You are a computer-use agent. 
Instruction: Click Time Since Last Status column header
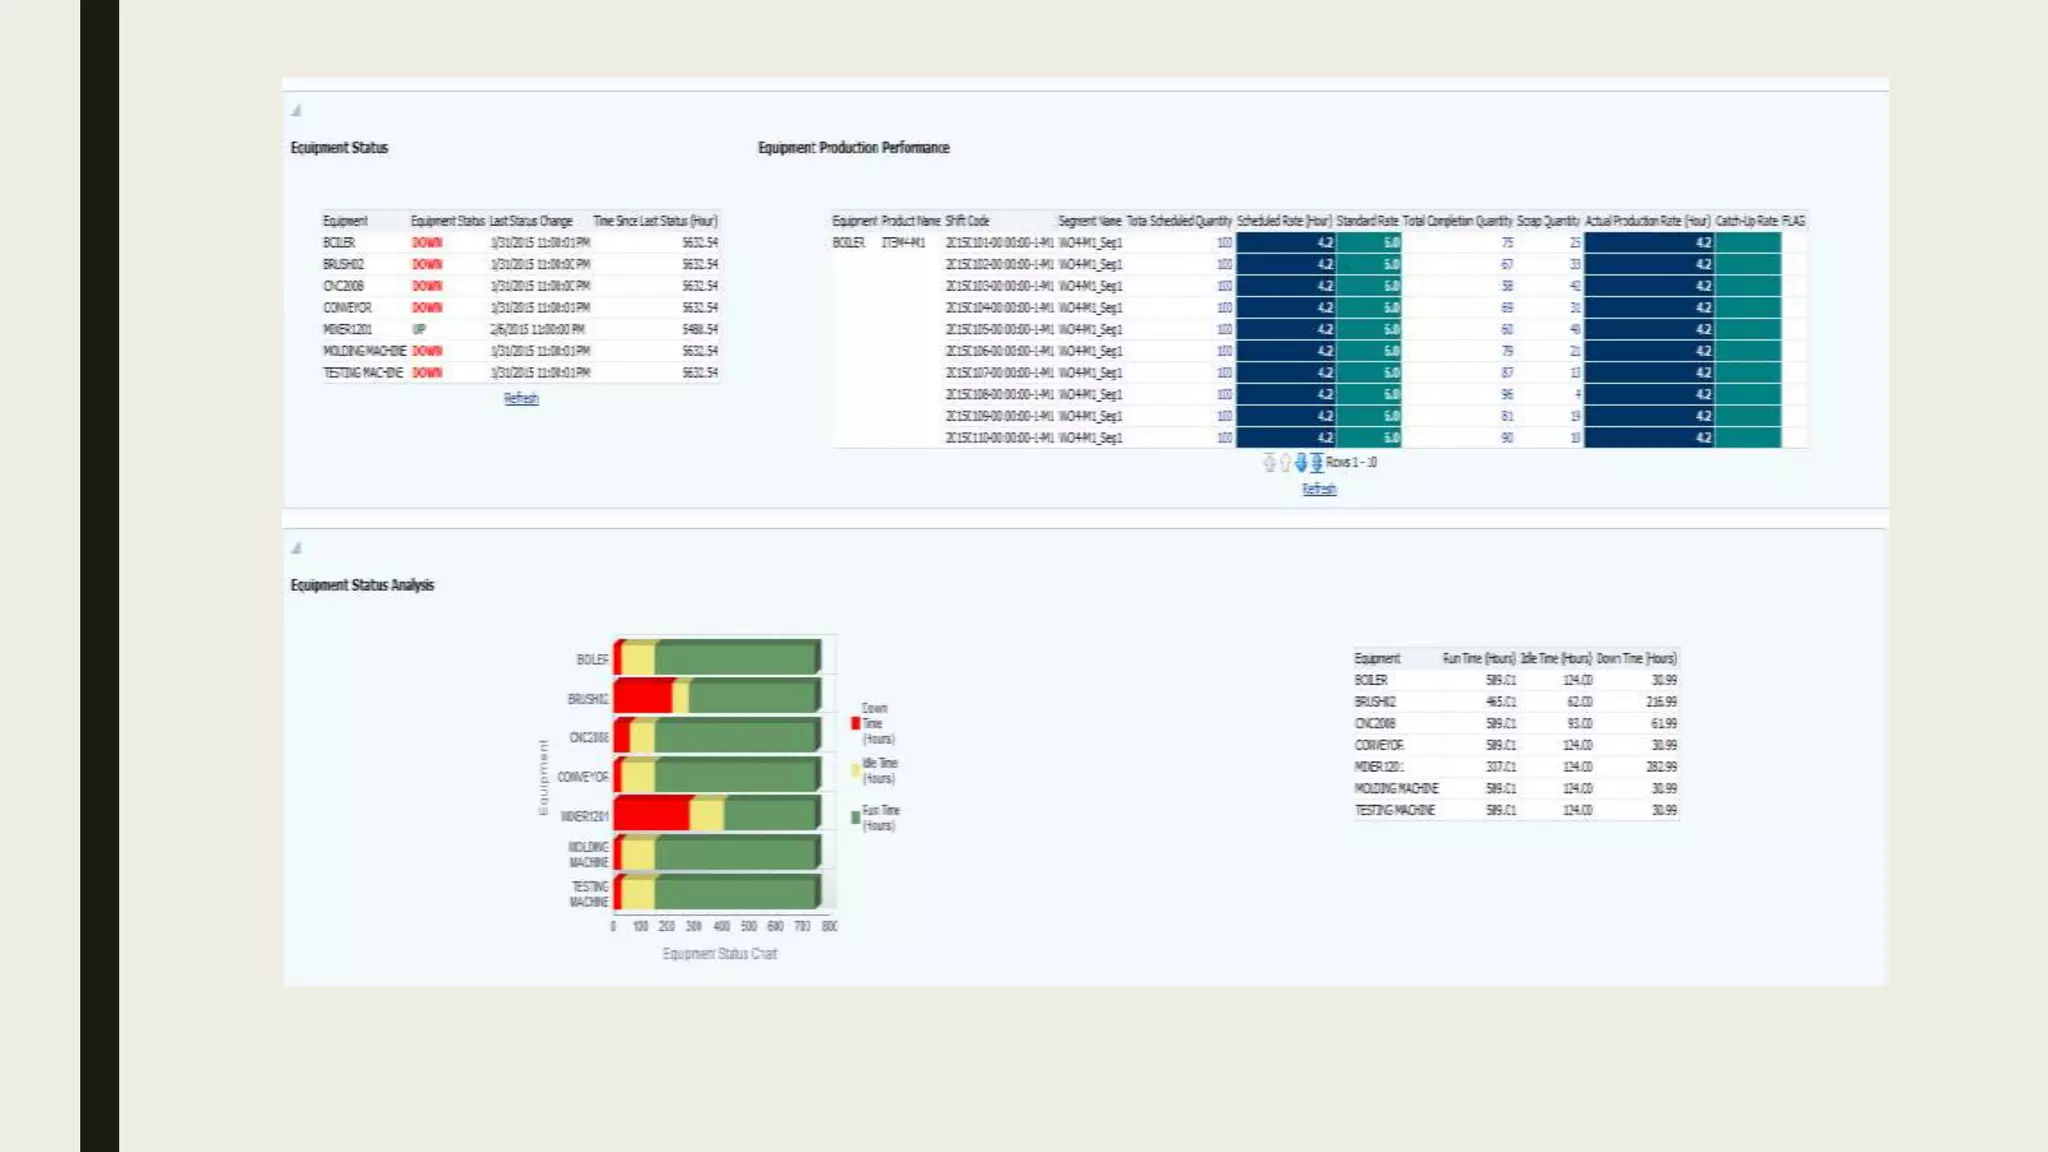[x=655, y=221]
